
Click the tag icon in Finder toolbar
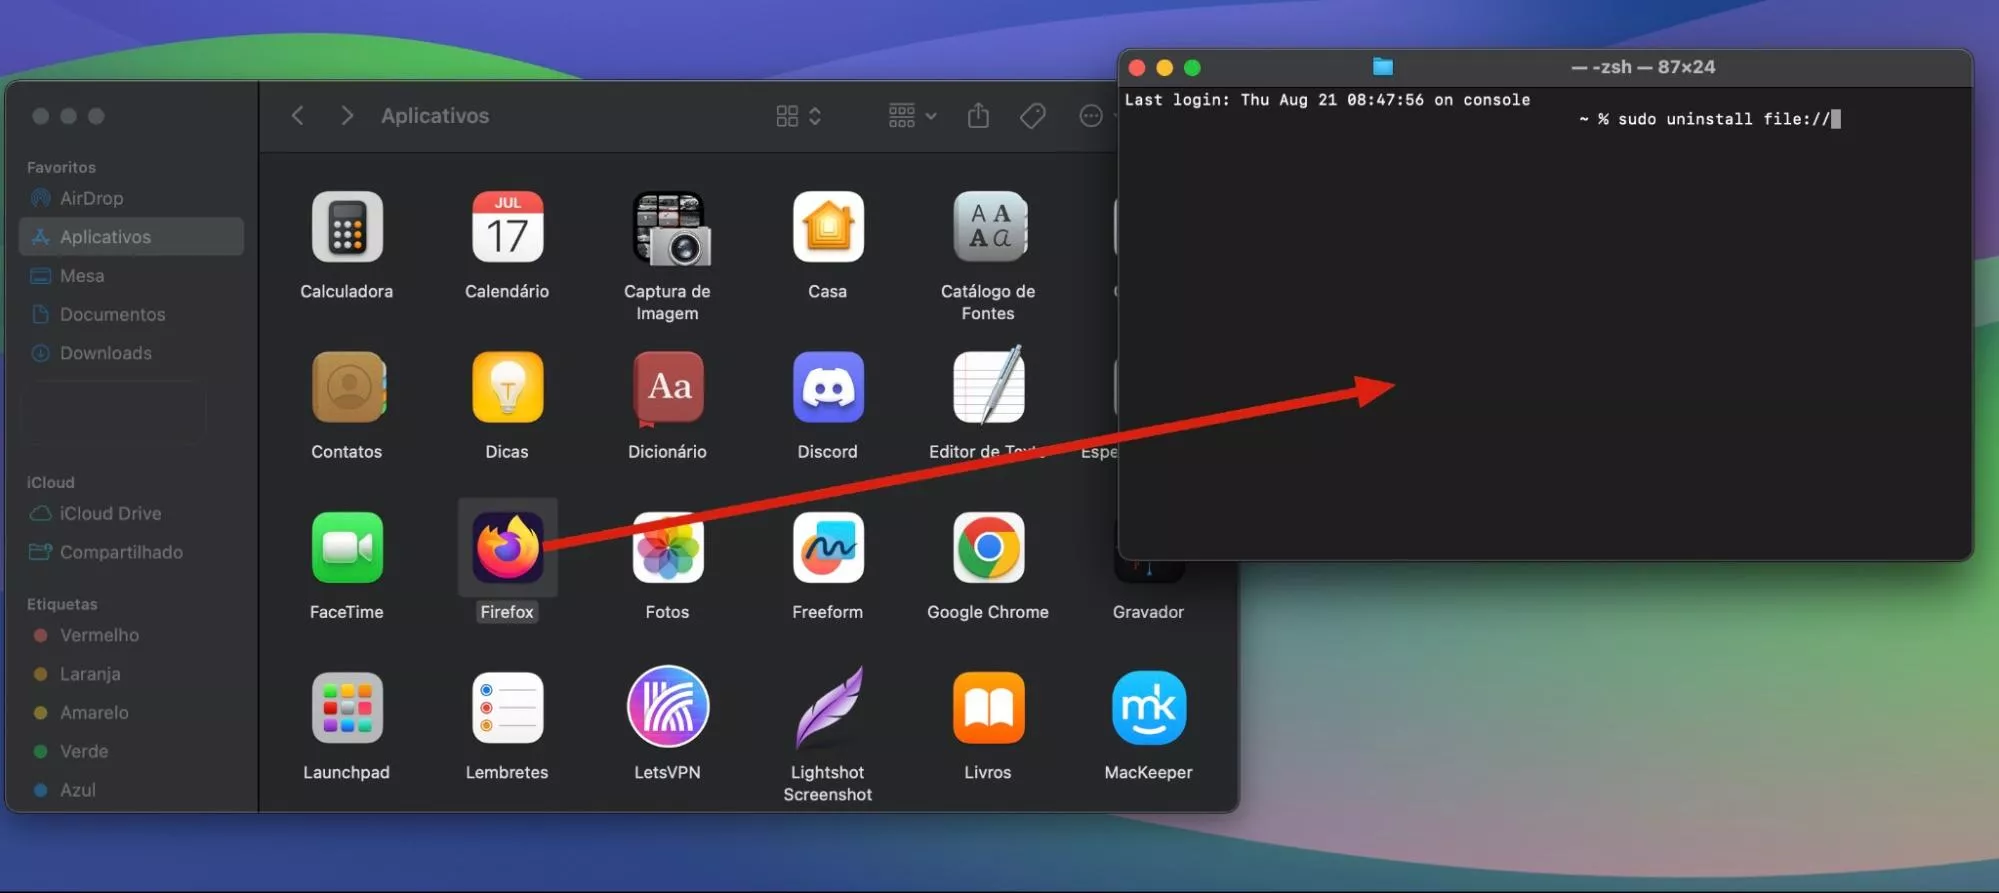(x=1032, y=116)
